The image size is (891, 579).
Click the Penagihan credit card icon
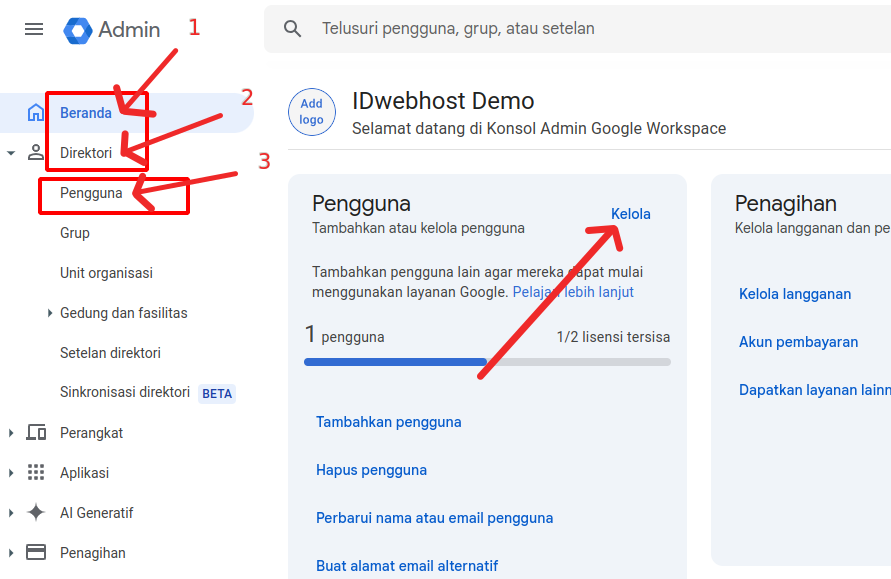click(x=36, y=552)
